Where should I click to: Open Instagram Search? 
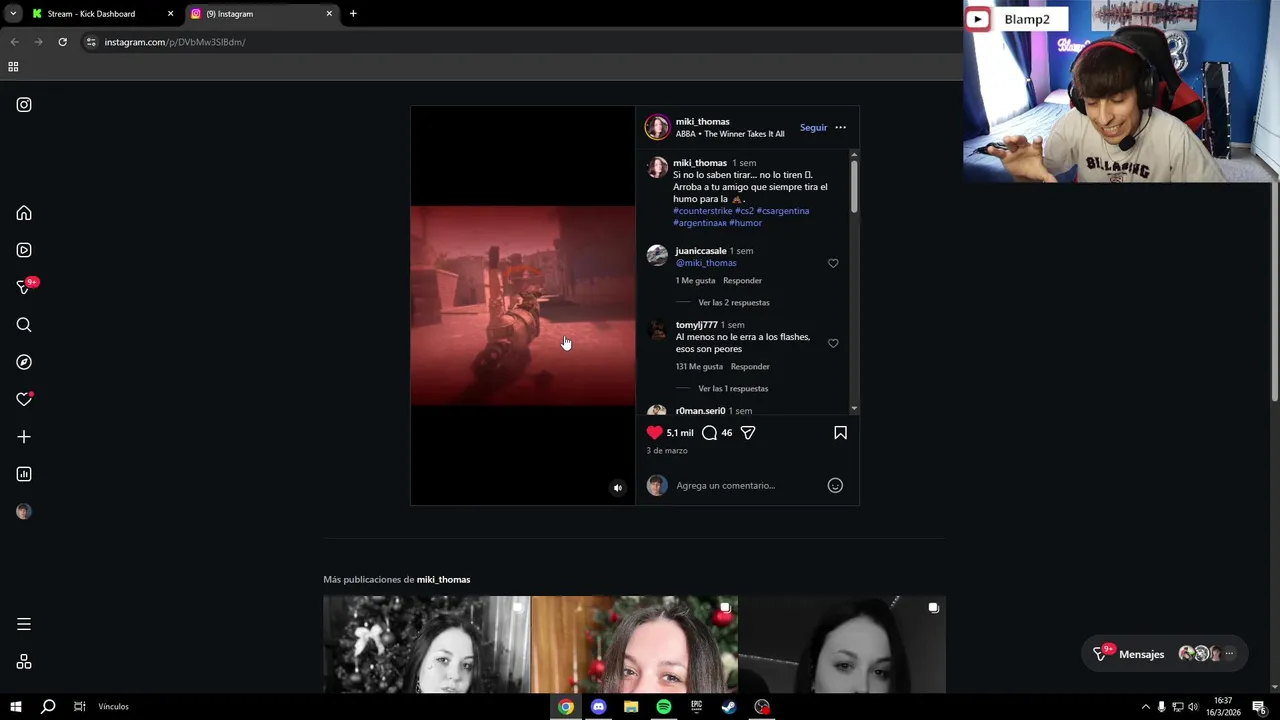point(24,325)
